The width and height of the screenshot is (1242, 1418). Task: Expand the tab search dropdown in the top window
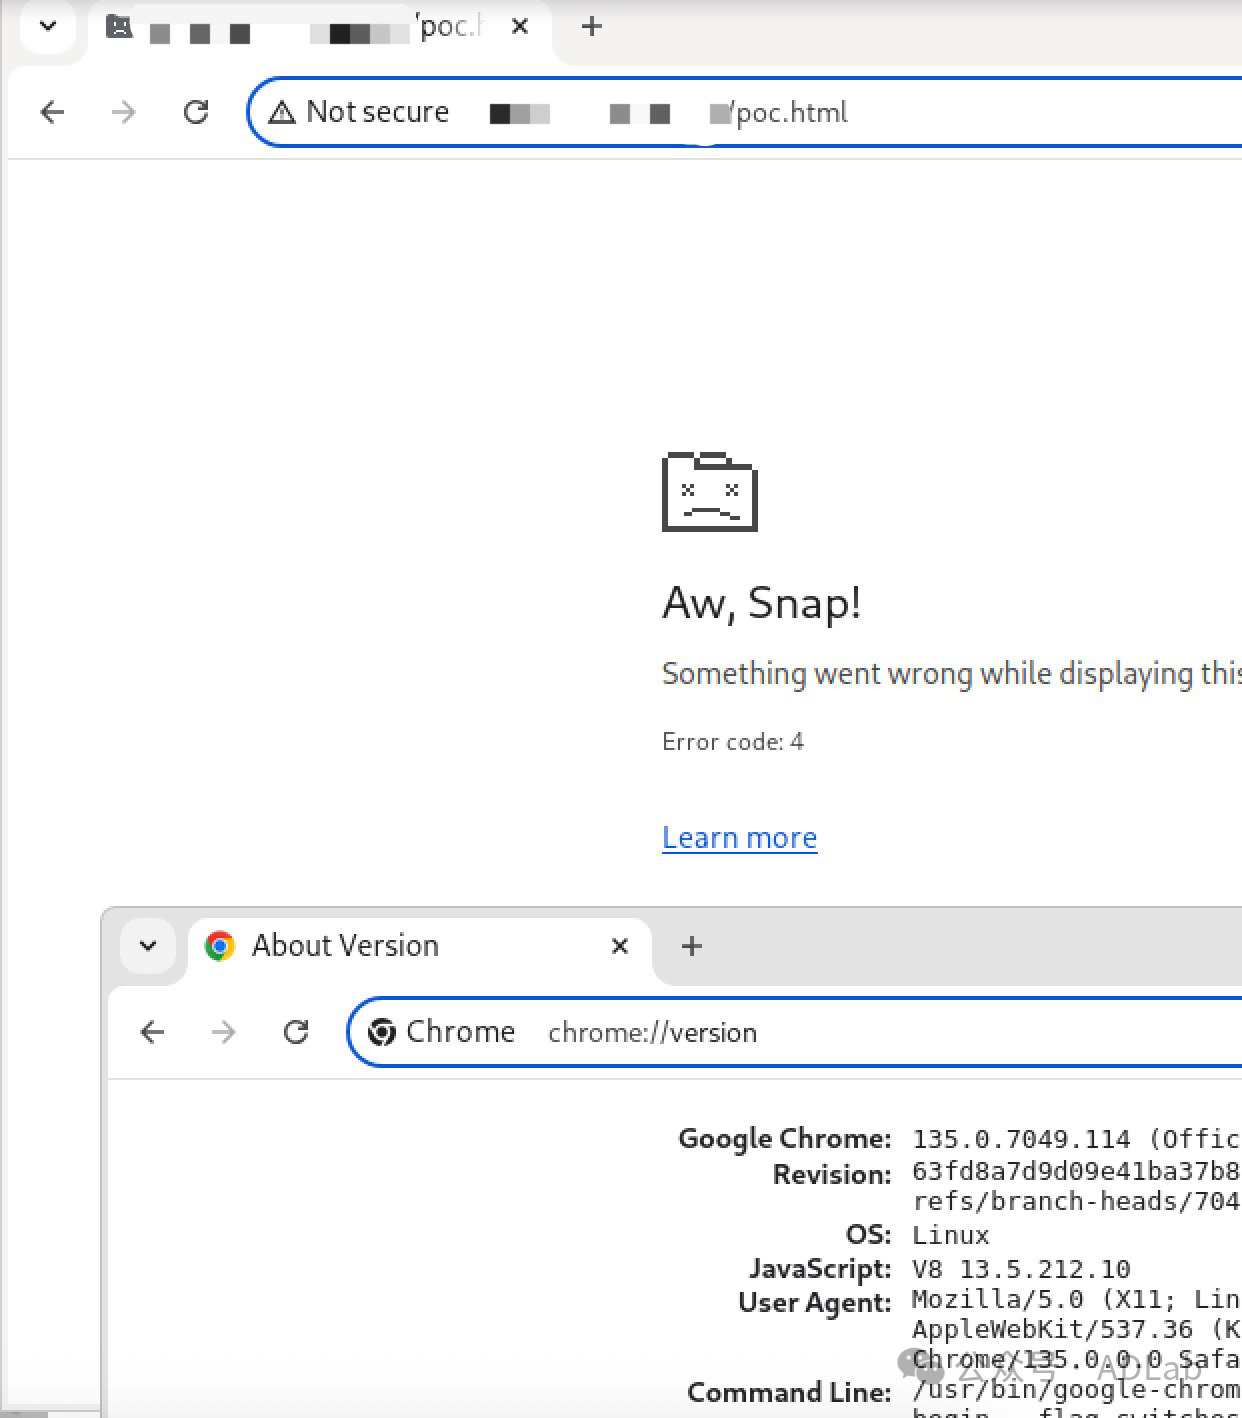pos(47,26)
